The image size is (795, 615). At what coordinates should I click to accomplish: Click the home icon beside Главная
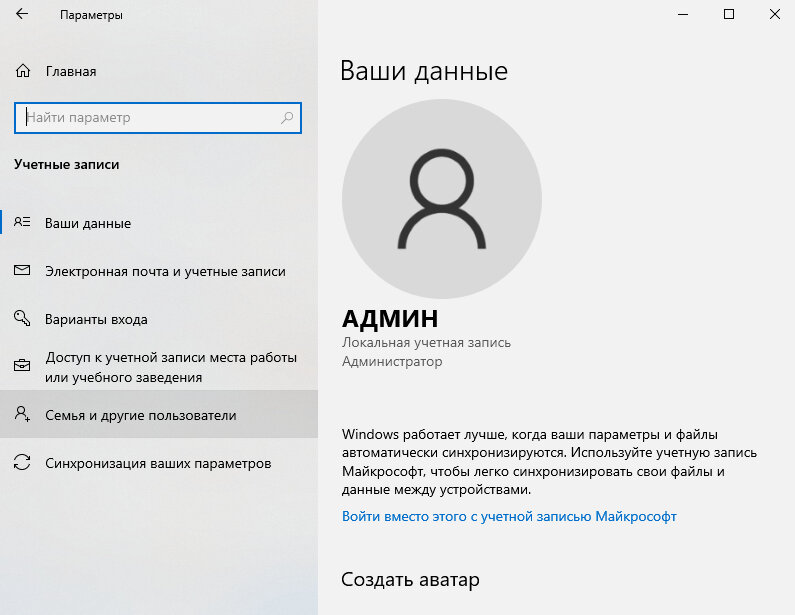23,71
